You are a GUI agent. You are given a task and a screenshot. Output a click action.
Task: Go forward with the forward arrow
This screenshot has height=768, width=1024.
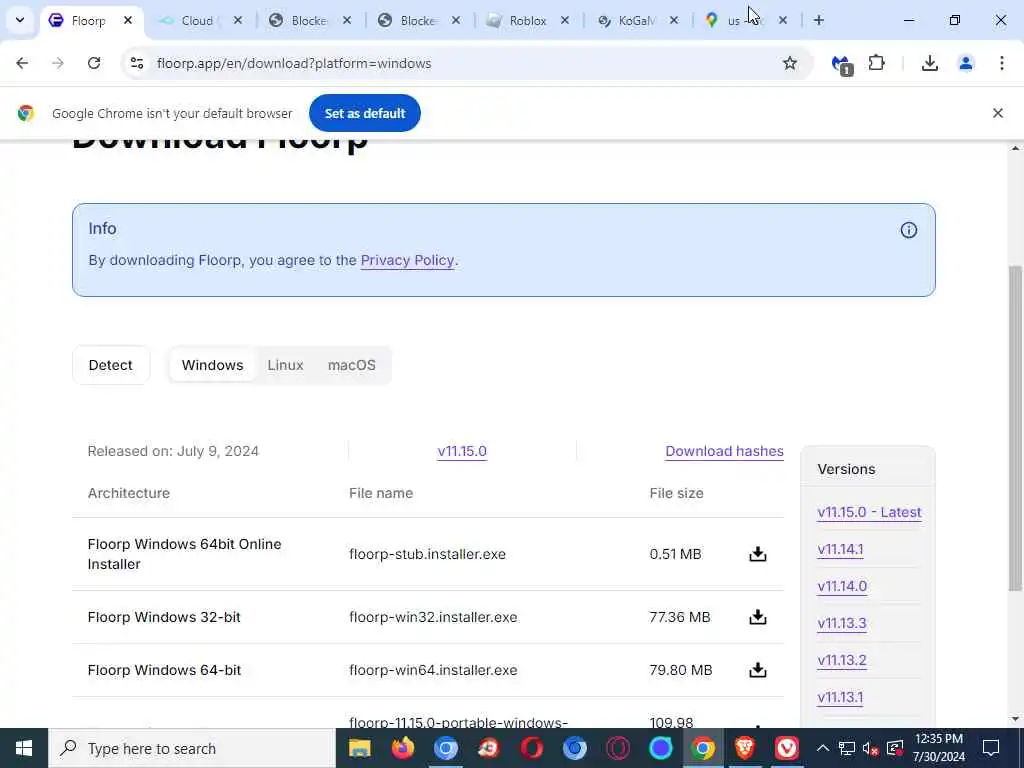(x=58, y=63)
